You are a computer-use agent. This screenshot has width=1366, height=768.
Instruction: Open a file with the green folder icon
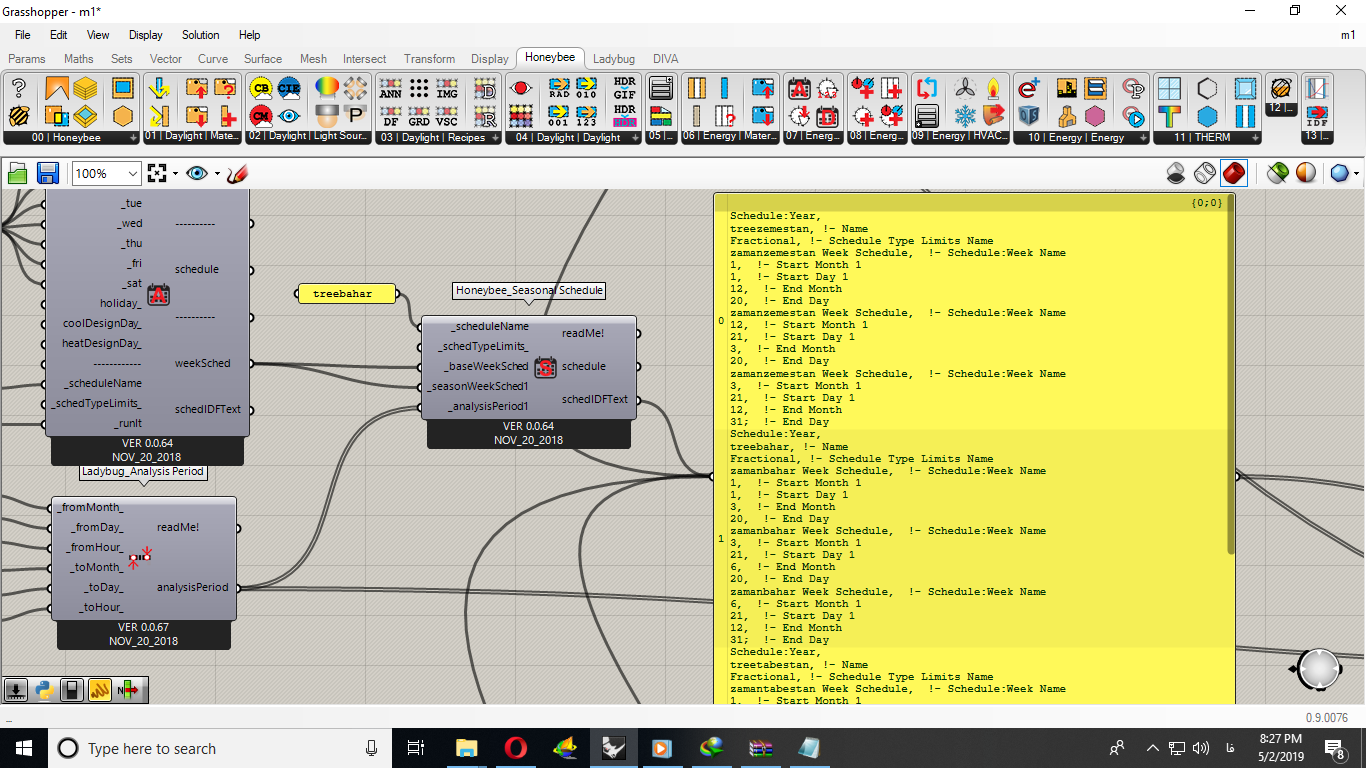tap(18, 173)
